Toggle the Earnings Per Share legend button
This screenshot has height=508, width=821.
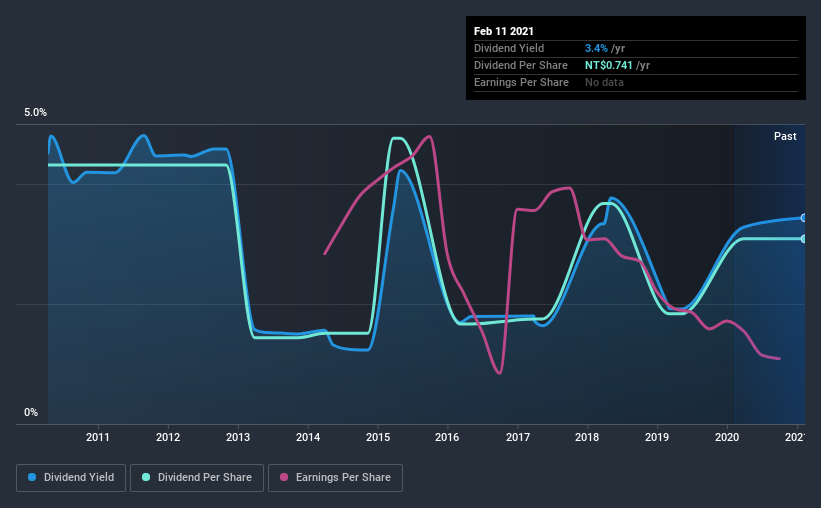[336, 478]
